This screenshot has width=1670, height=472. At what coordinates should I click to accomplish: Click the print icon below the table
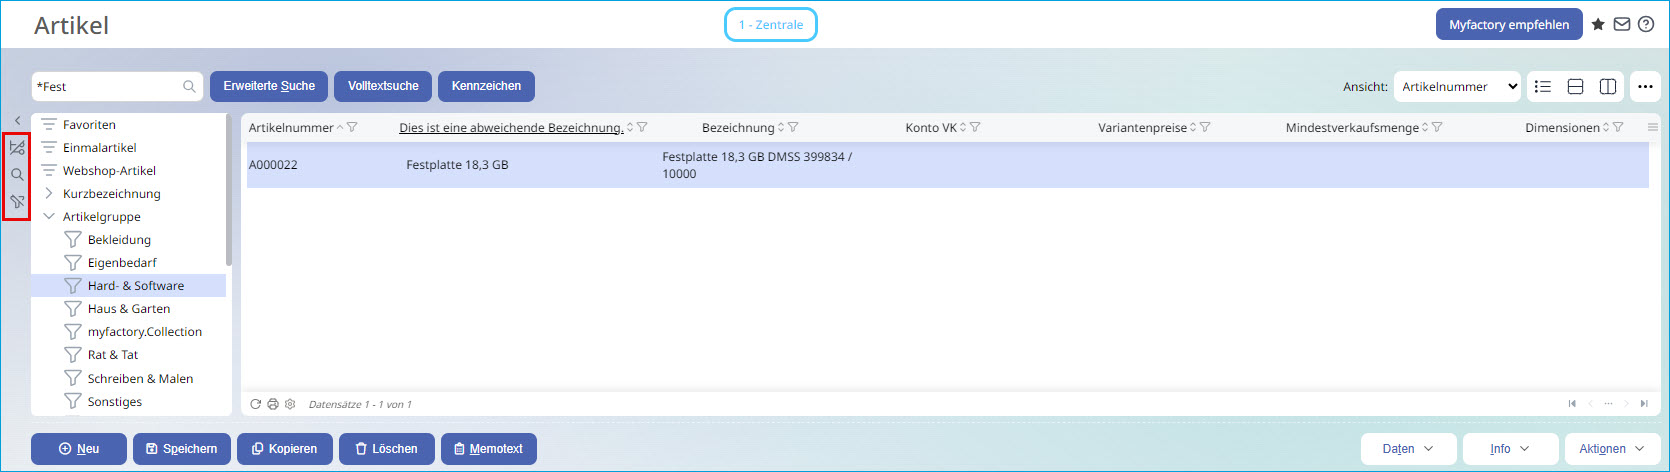[x=273, y=404]
